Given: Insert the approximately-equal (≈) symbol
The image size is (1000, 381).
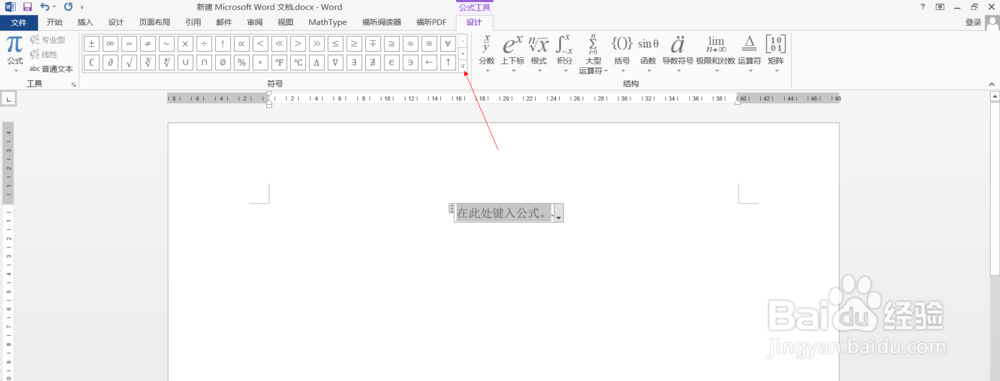Looking at the screenshot, I should (x=410, y=43).
